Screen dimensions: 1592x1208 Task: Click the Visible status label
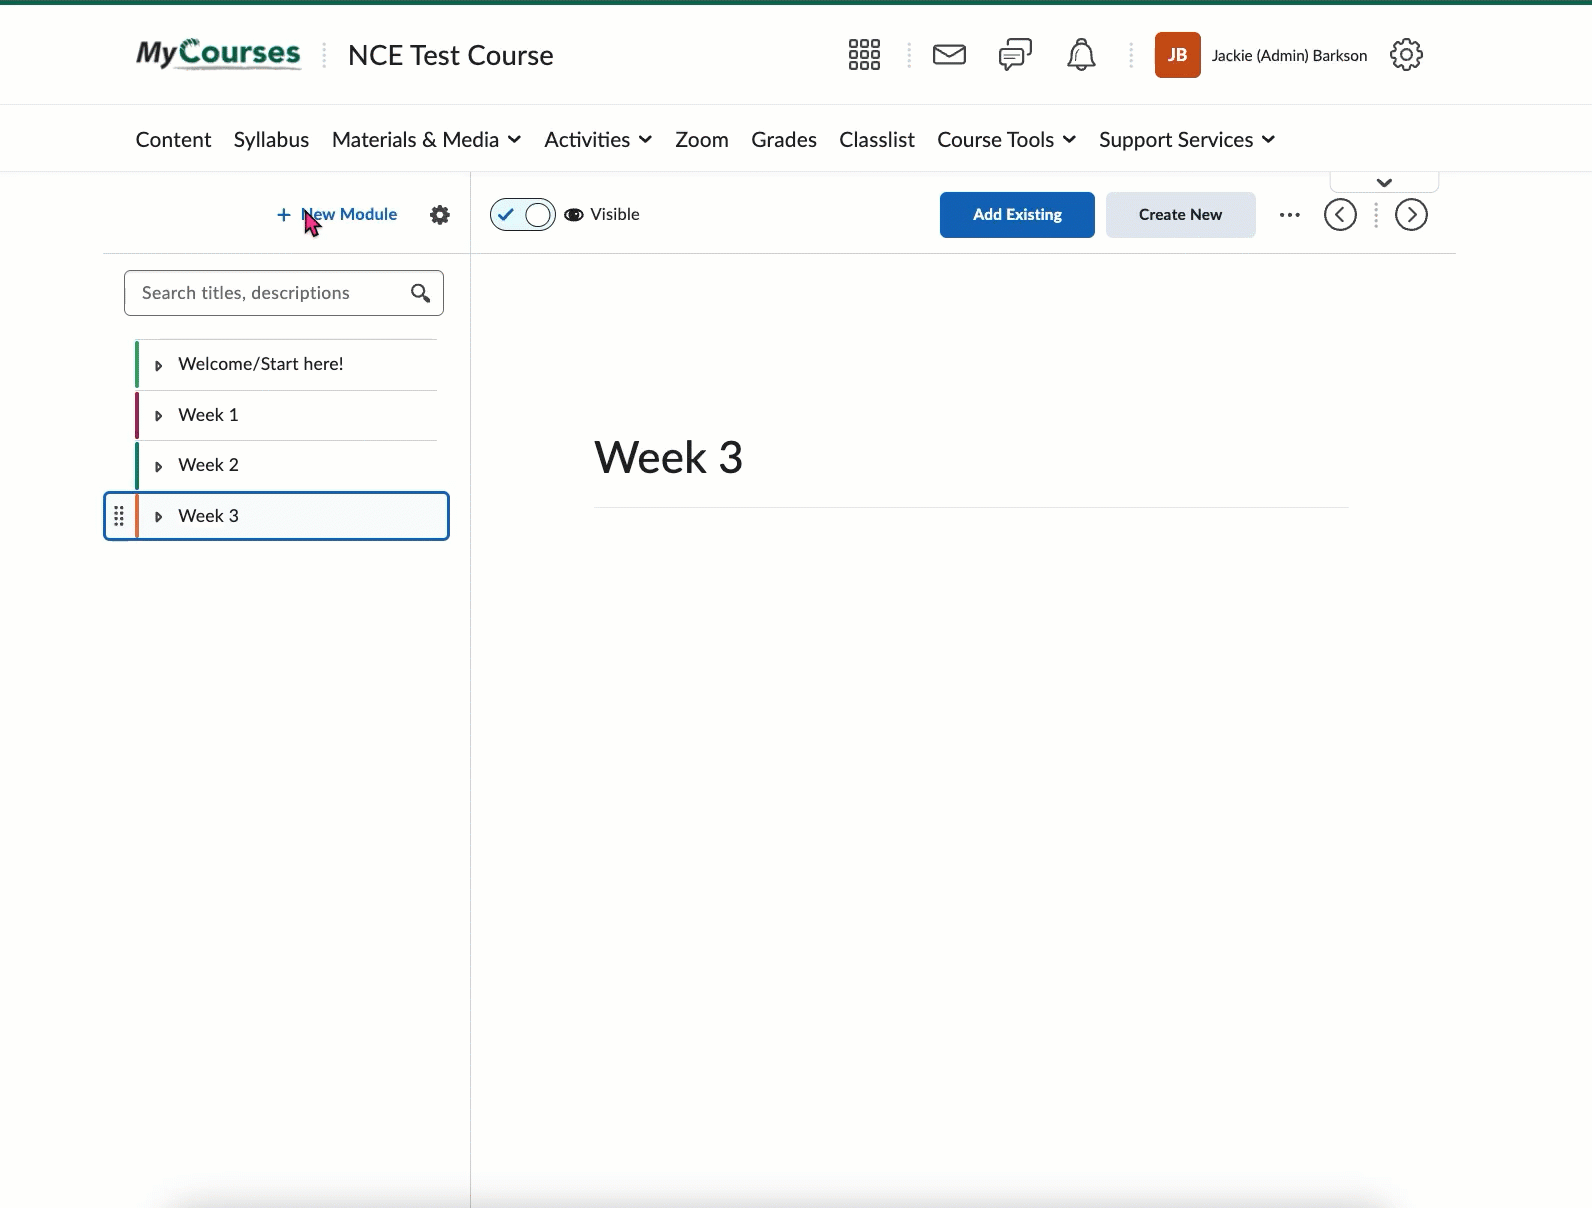615,215
